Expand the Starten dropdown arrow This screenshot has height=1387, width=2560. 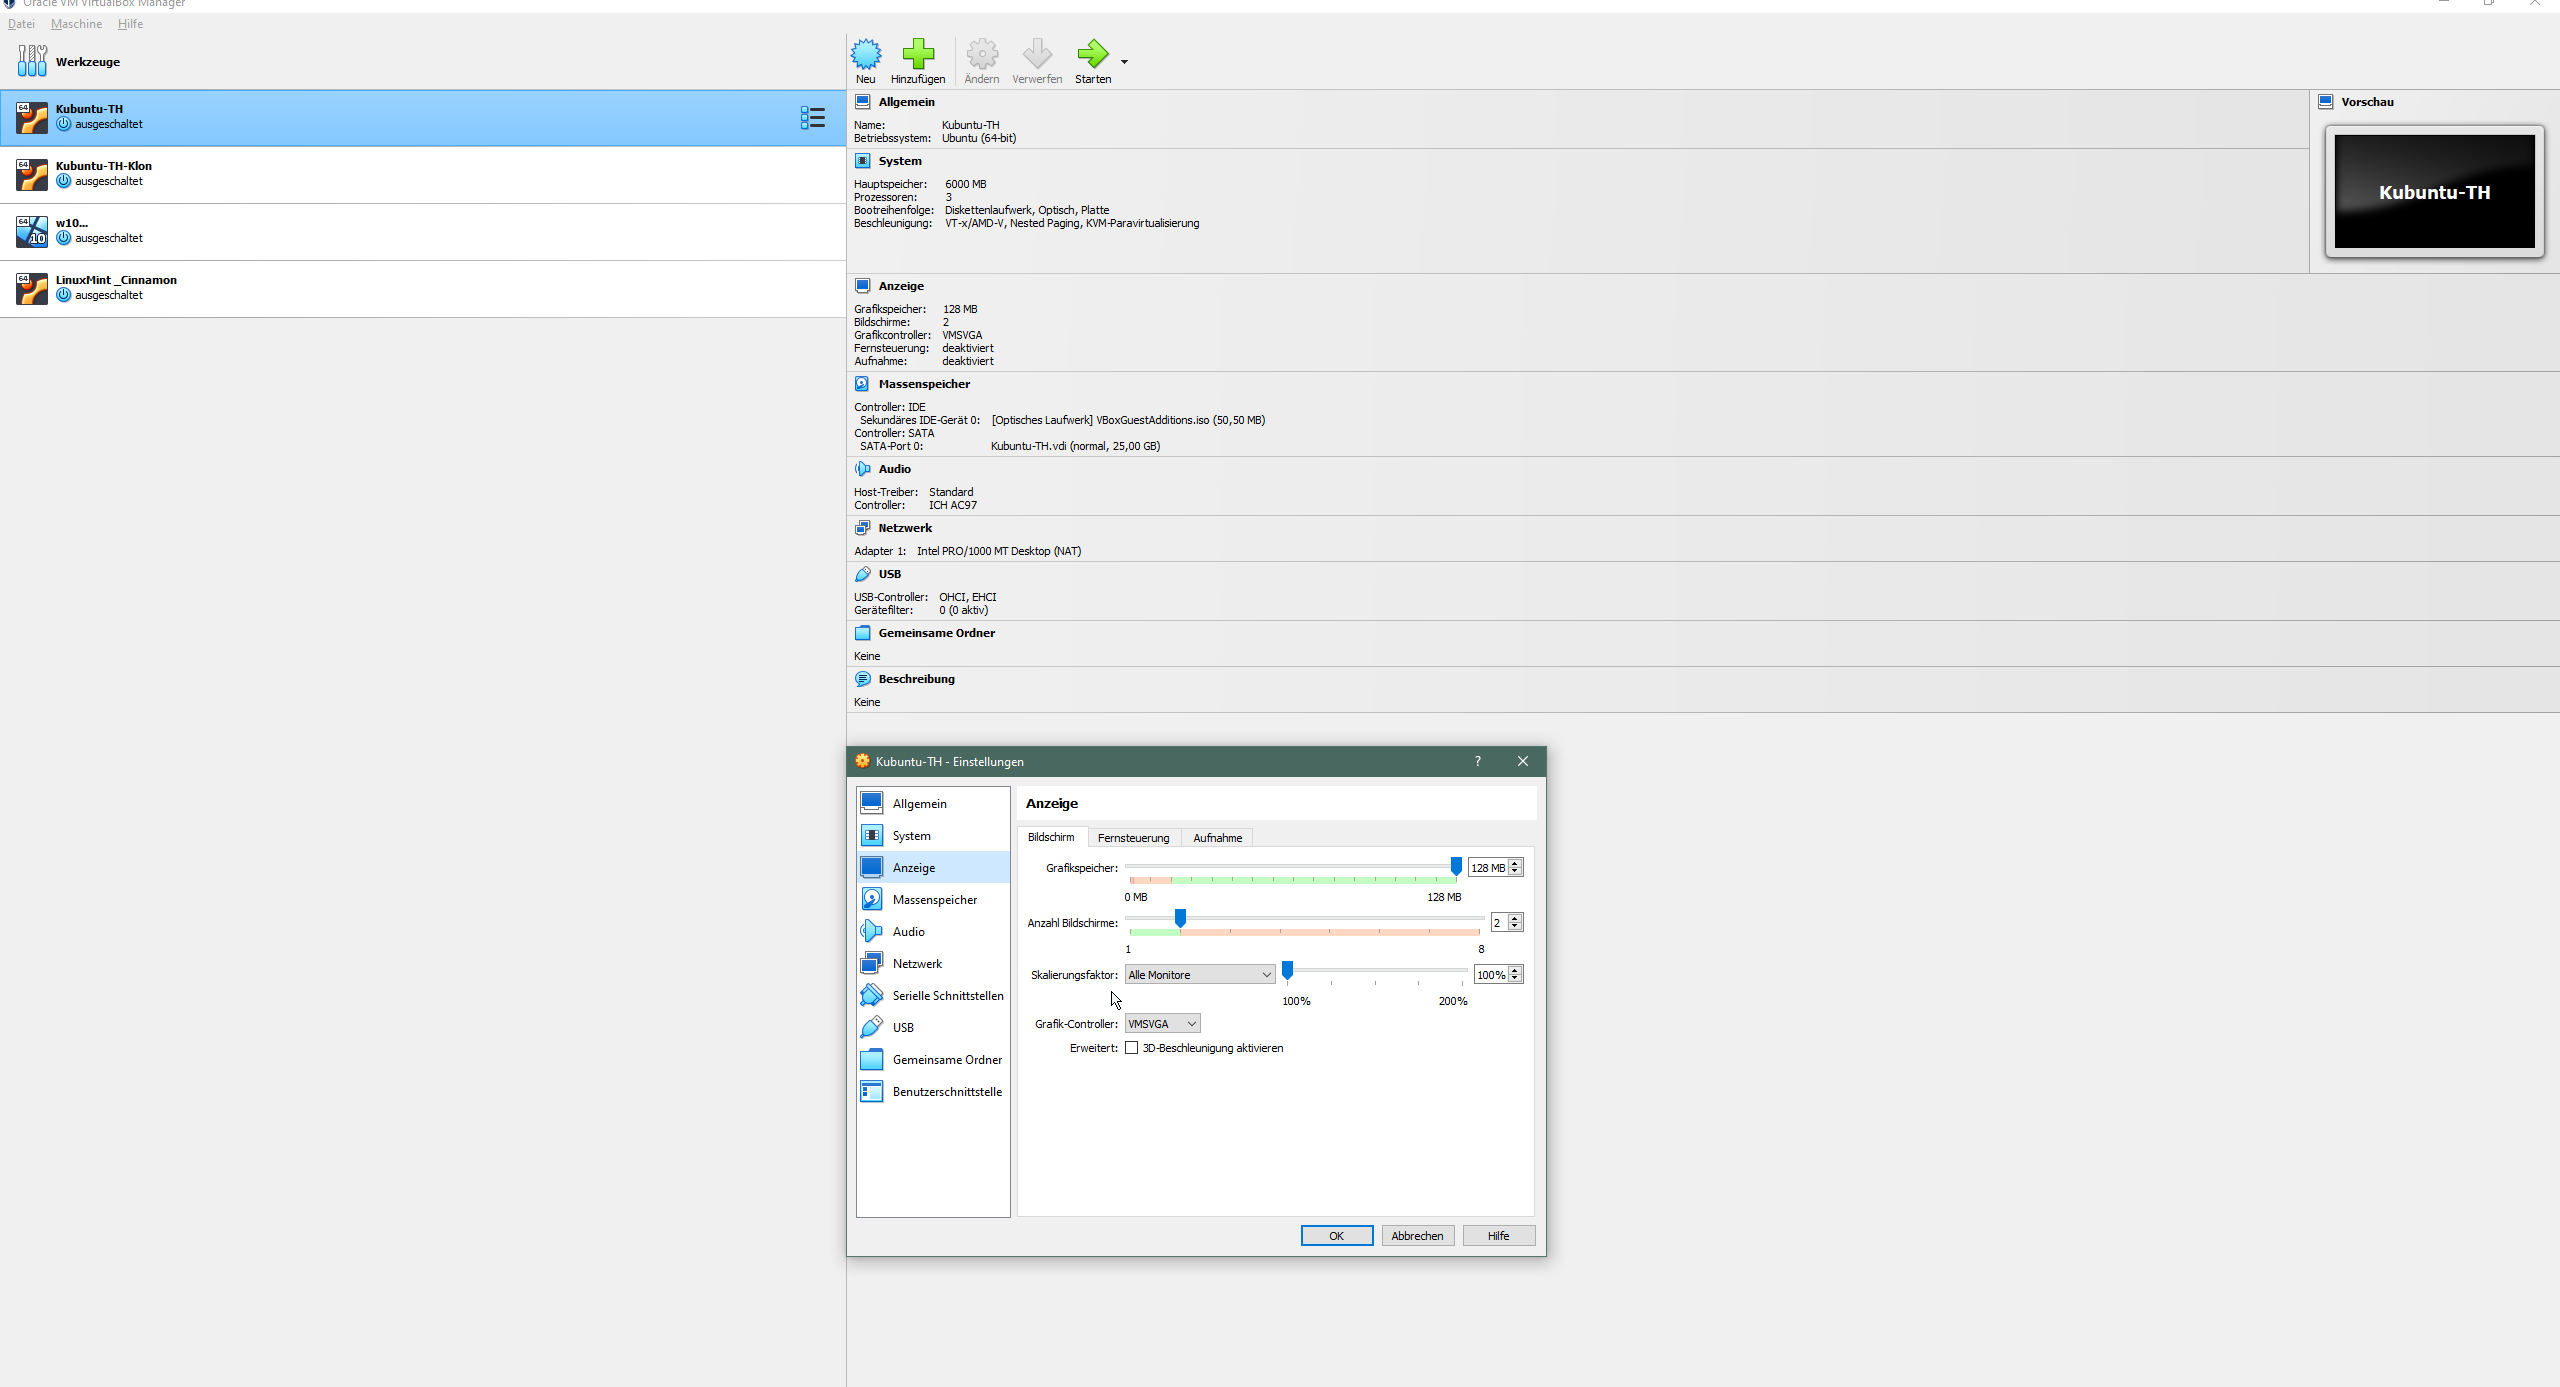click(1124, 62)
